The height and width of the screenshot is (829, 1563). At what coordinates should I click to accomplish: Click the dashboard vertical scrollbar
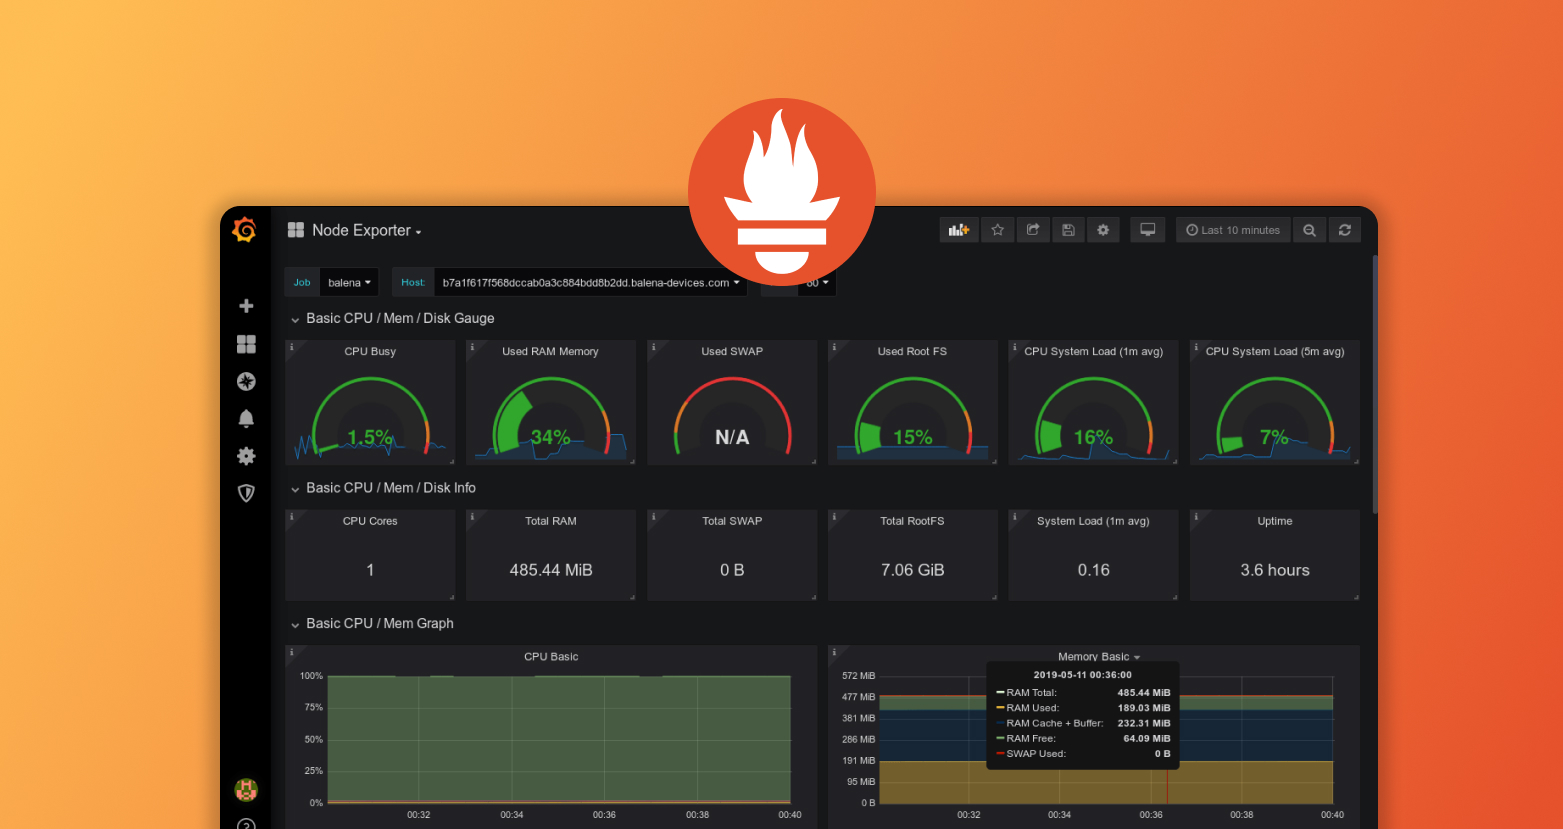pos(1375,385)
